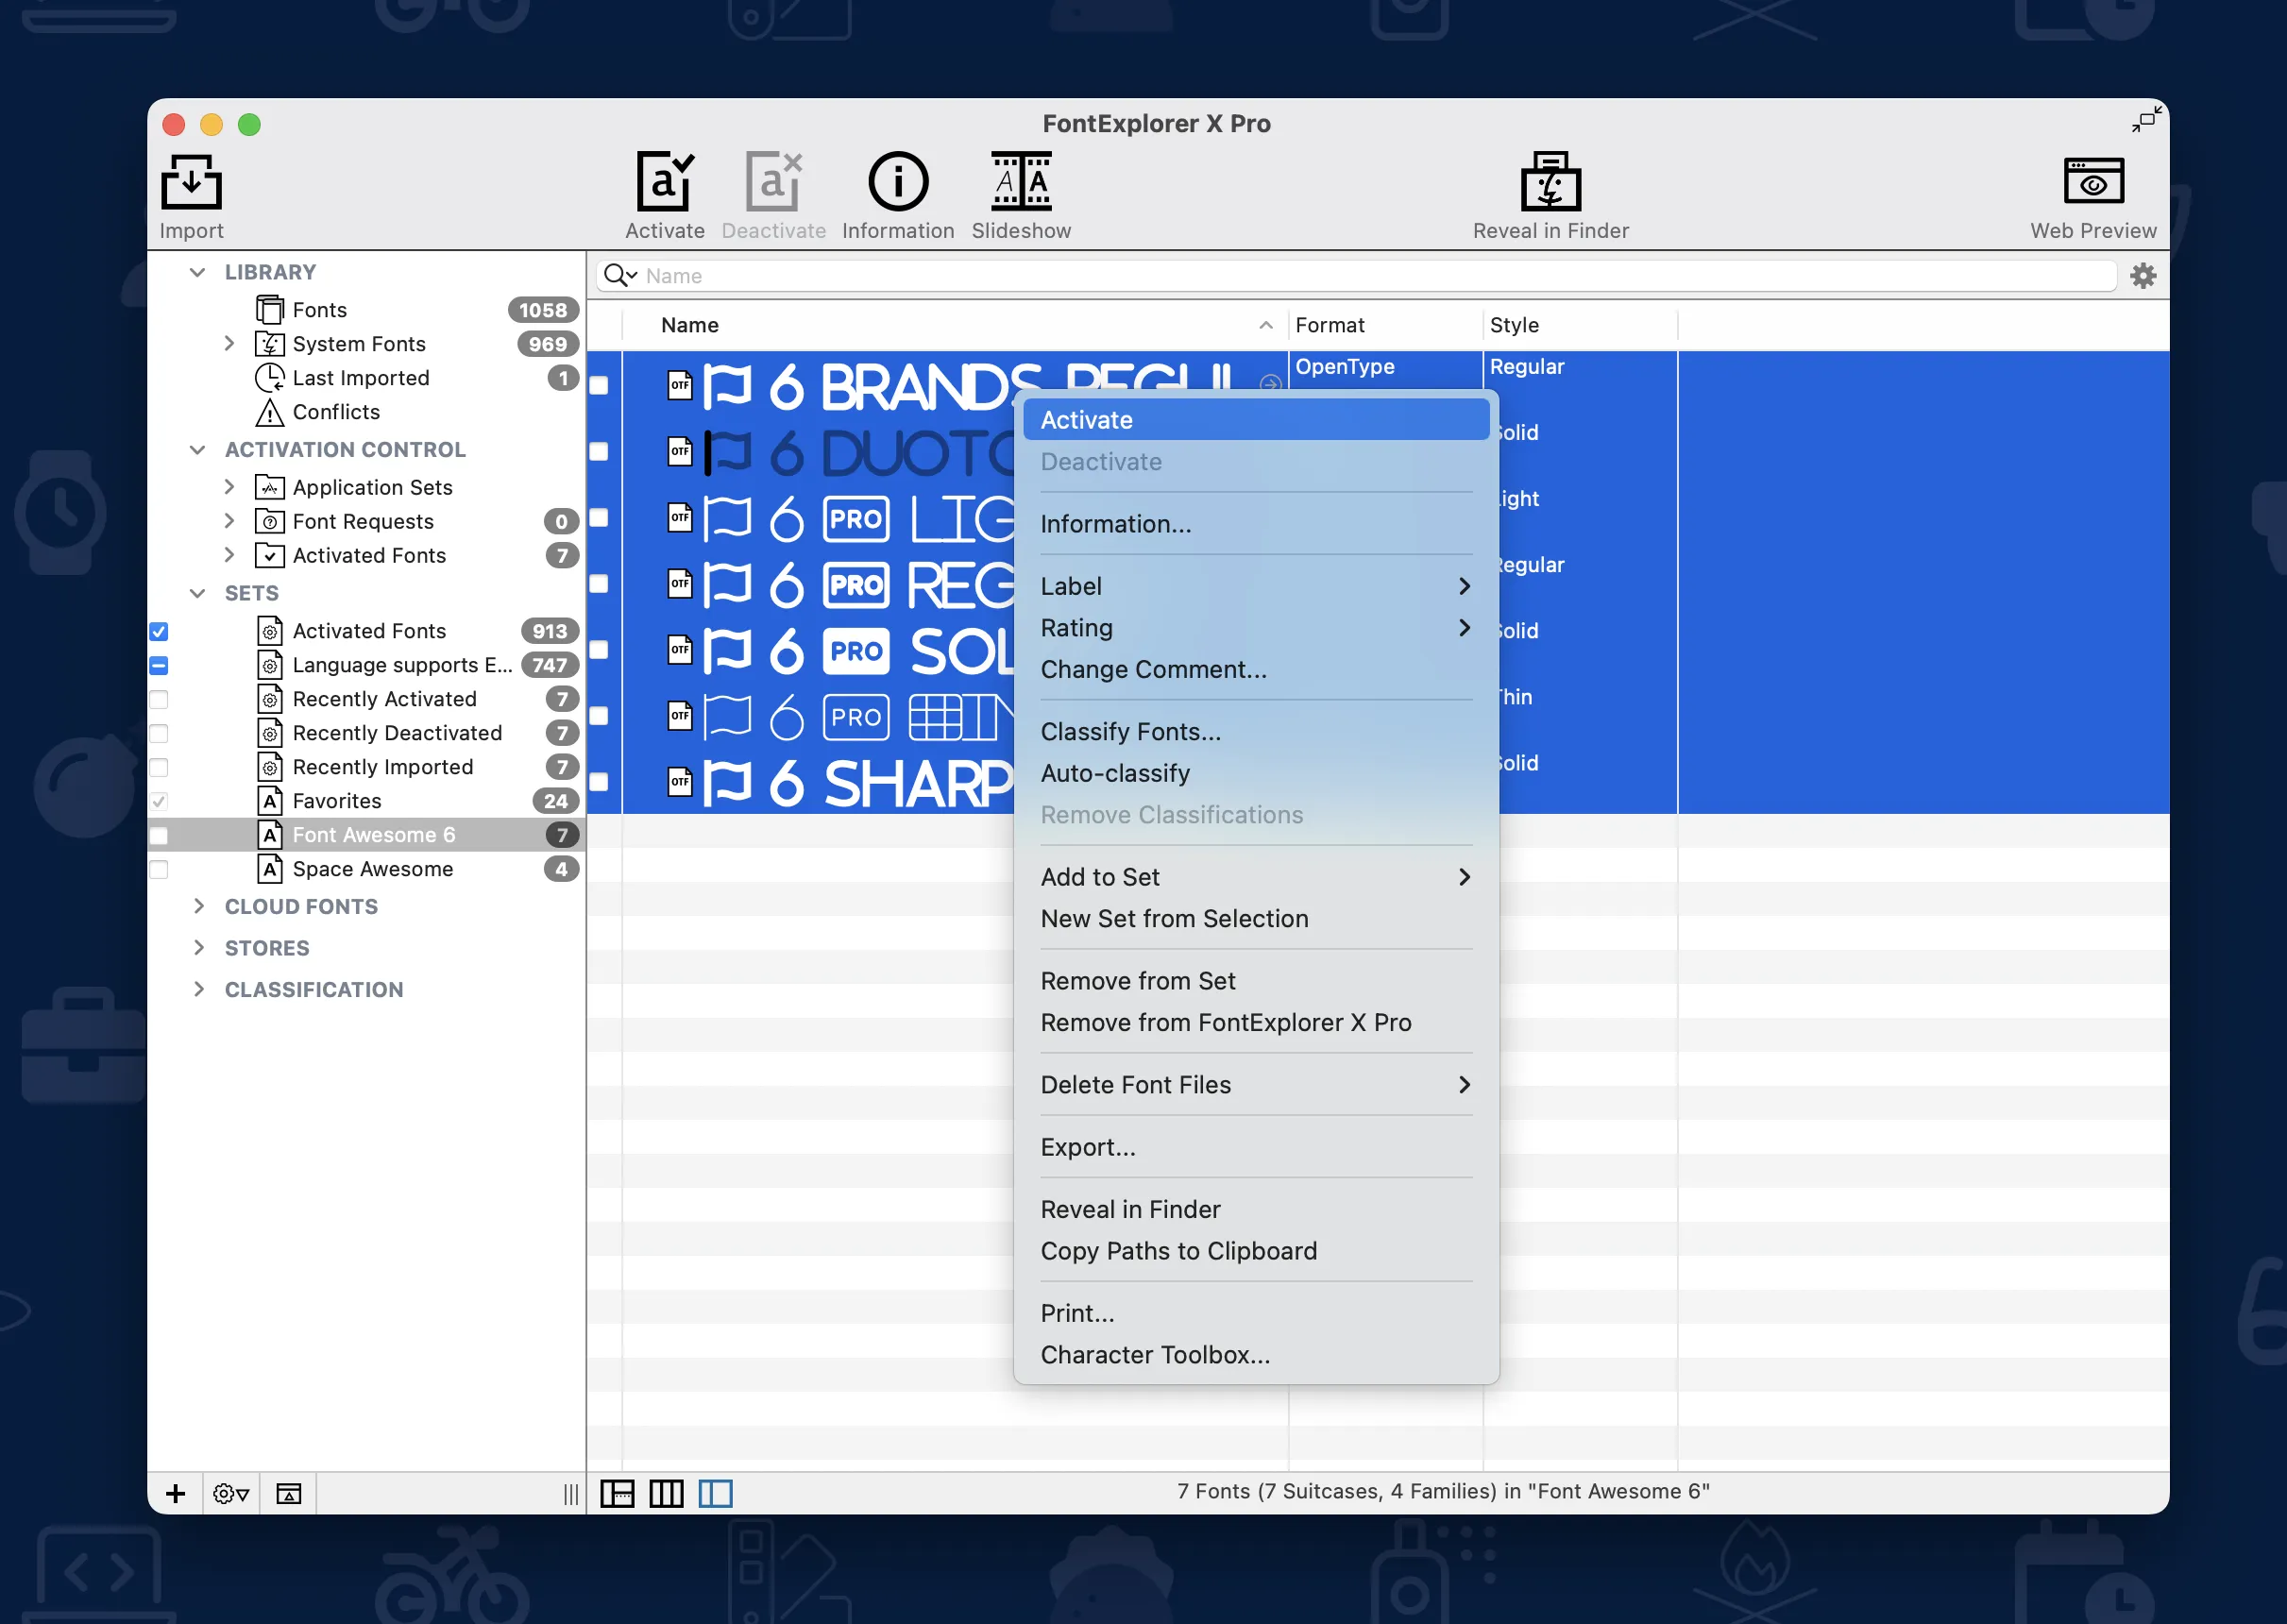Open Character Toolbox from the context menu
2287x1624 pixels.
click(1155, 1355)
